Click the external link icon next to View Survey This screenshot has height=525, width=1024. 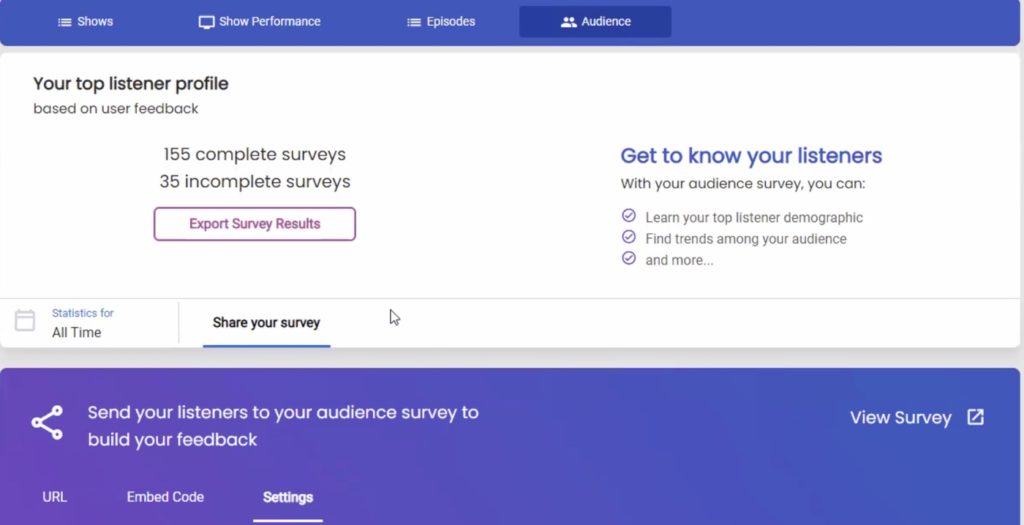pos(975,417)
